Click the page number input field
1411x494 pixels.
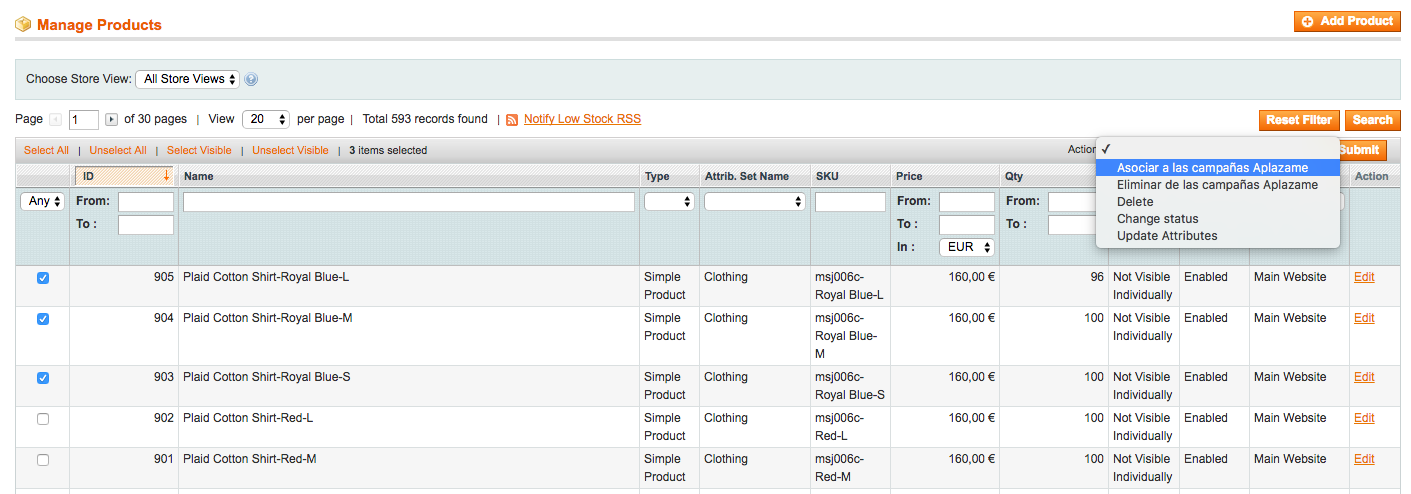[x=84, y=120]
